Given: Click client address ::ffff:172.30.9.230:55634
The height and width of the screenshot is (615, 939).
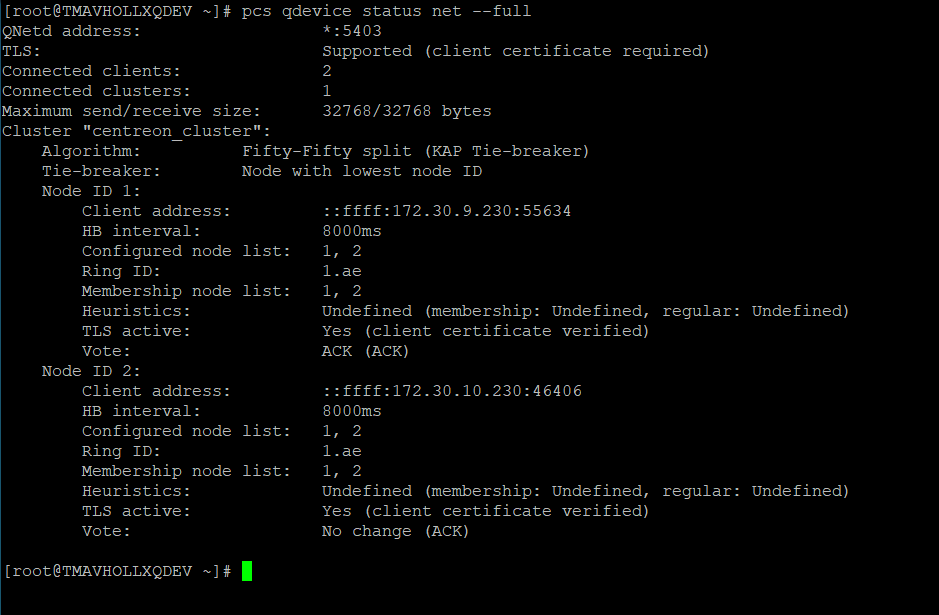Looking at the screenshot, I should click(x=446, y=211).
